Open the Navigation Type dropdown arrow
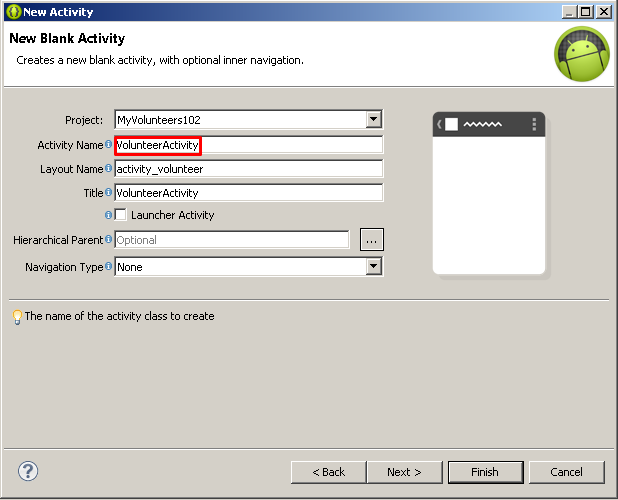The height and width of the screenshot is (500, 618). [373, 267]
